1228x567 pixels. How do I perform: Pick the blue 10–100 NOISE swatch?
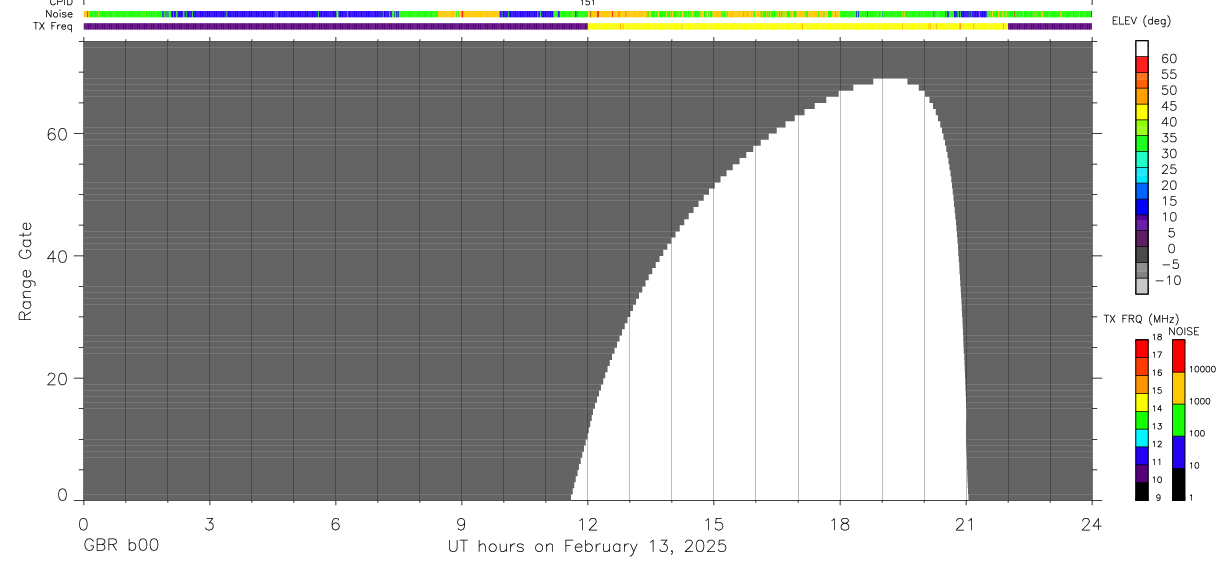pyautogui.click(x=1178, y=451)
